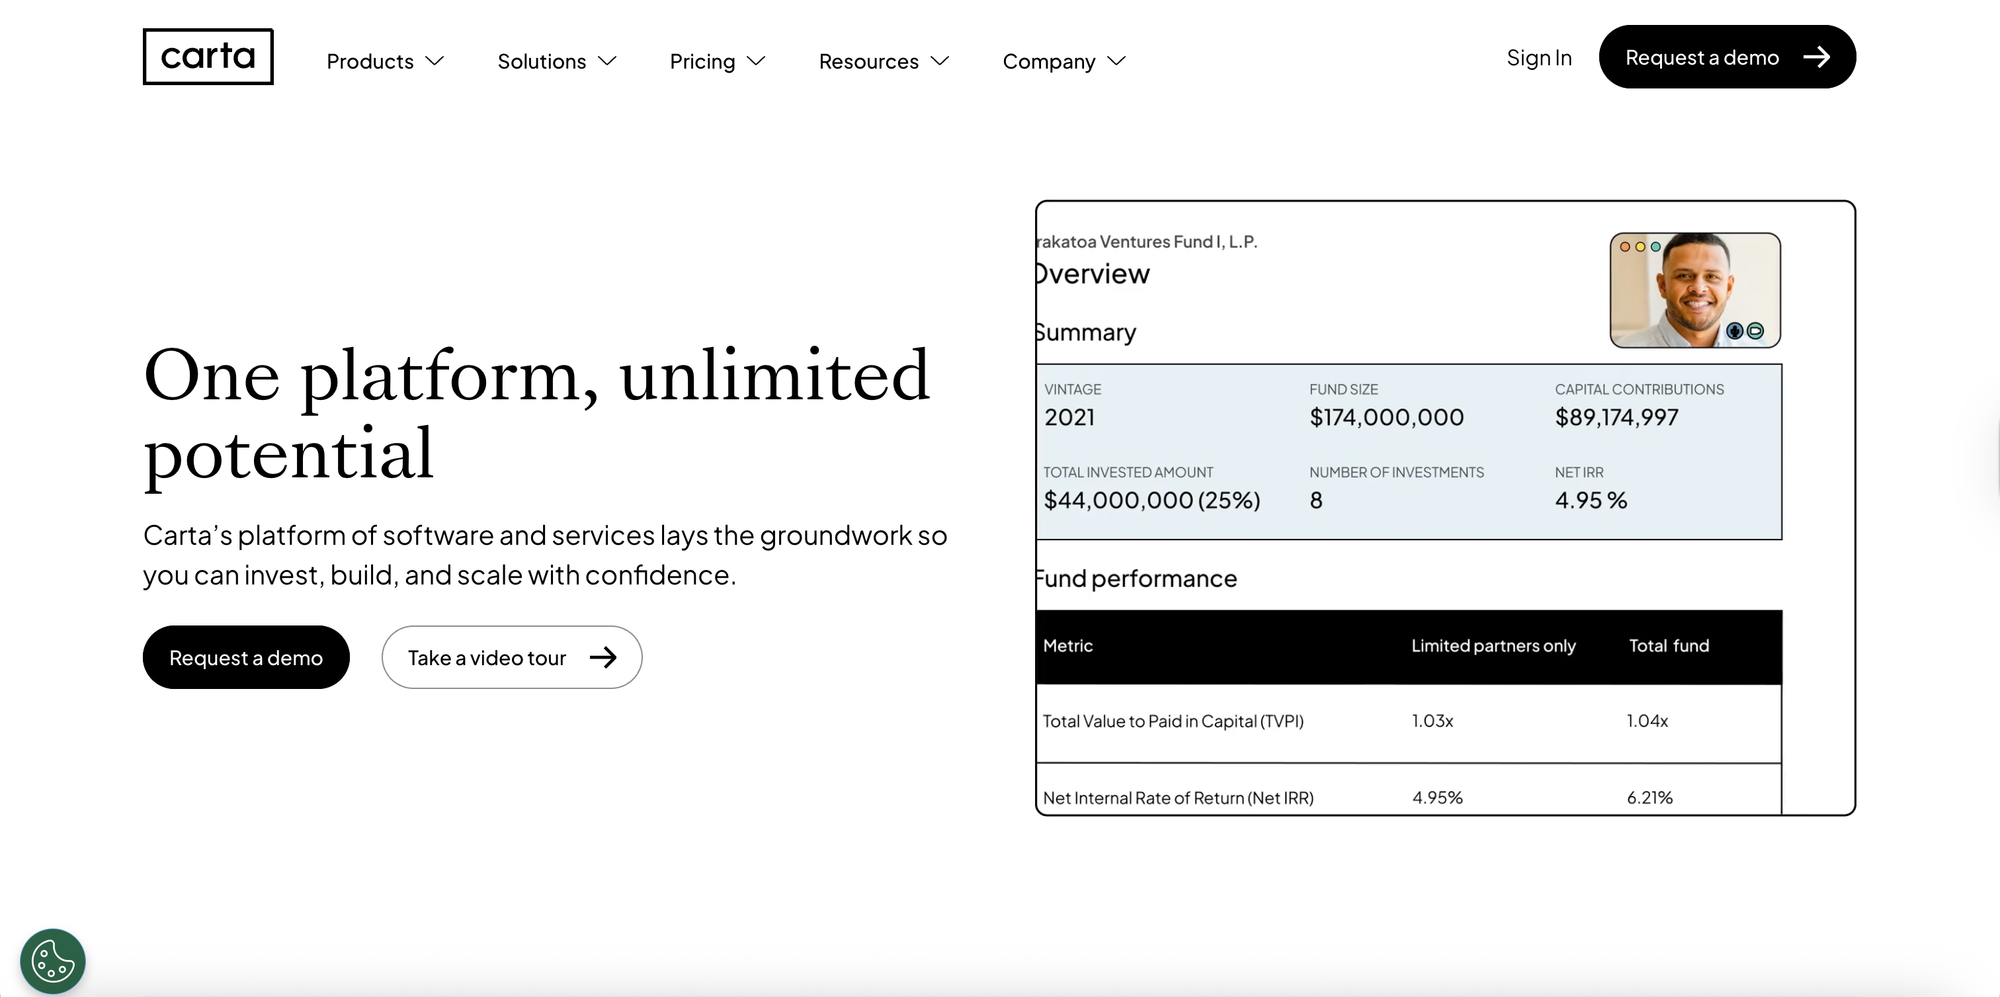Viewport: 2000px width, 997px height.
Task: Click the Sign In link
Action: (1539, 58)
